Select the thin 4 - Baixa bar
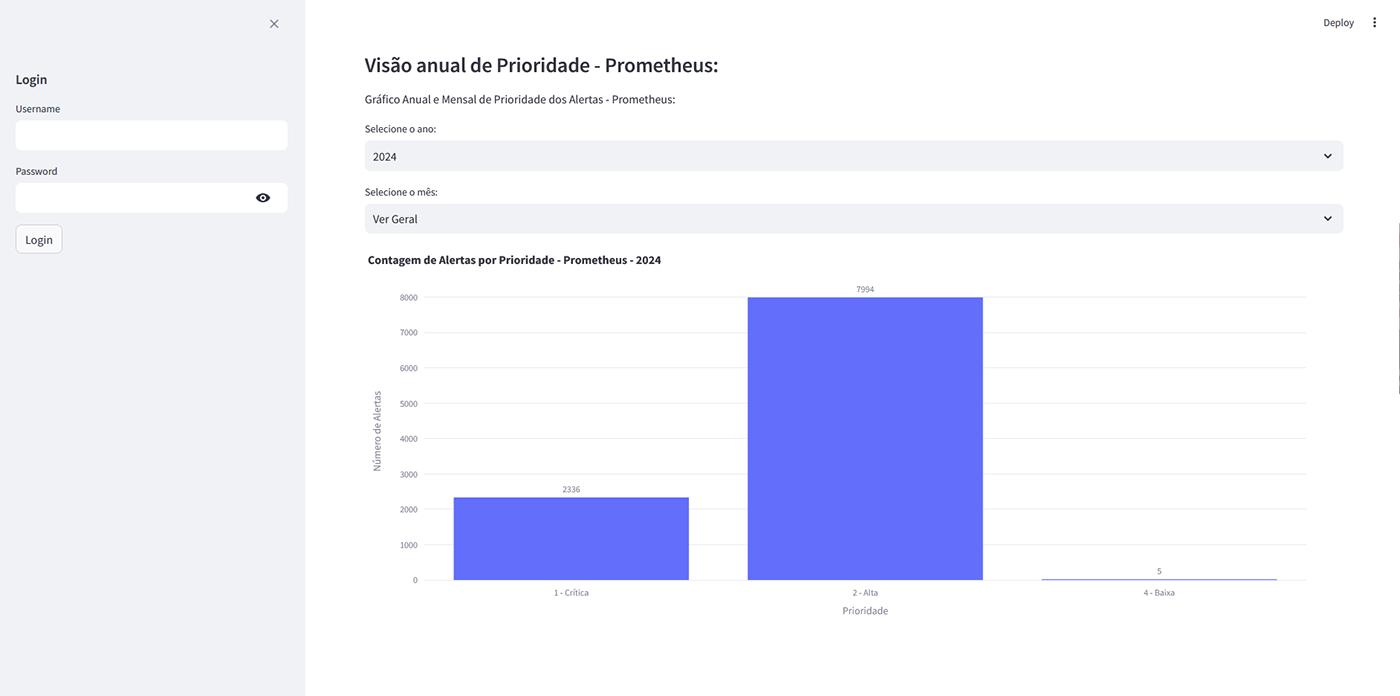Screen dimensions: 1400x696 pos(1159,579)
